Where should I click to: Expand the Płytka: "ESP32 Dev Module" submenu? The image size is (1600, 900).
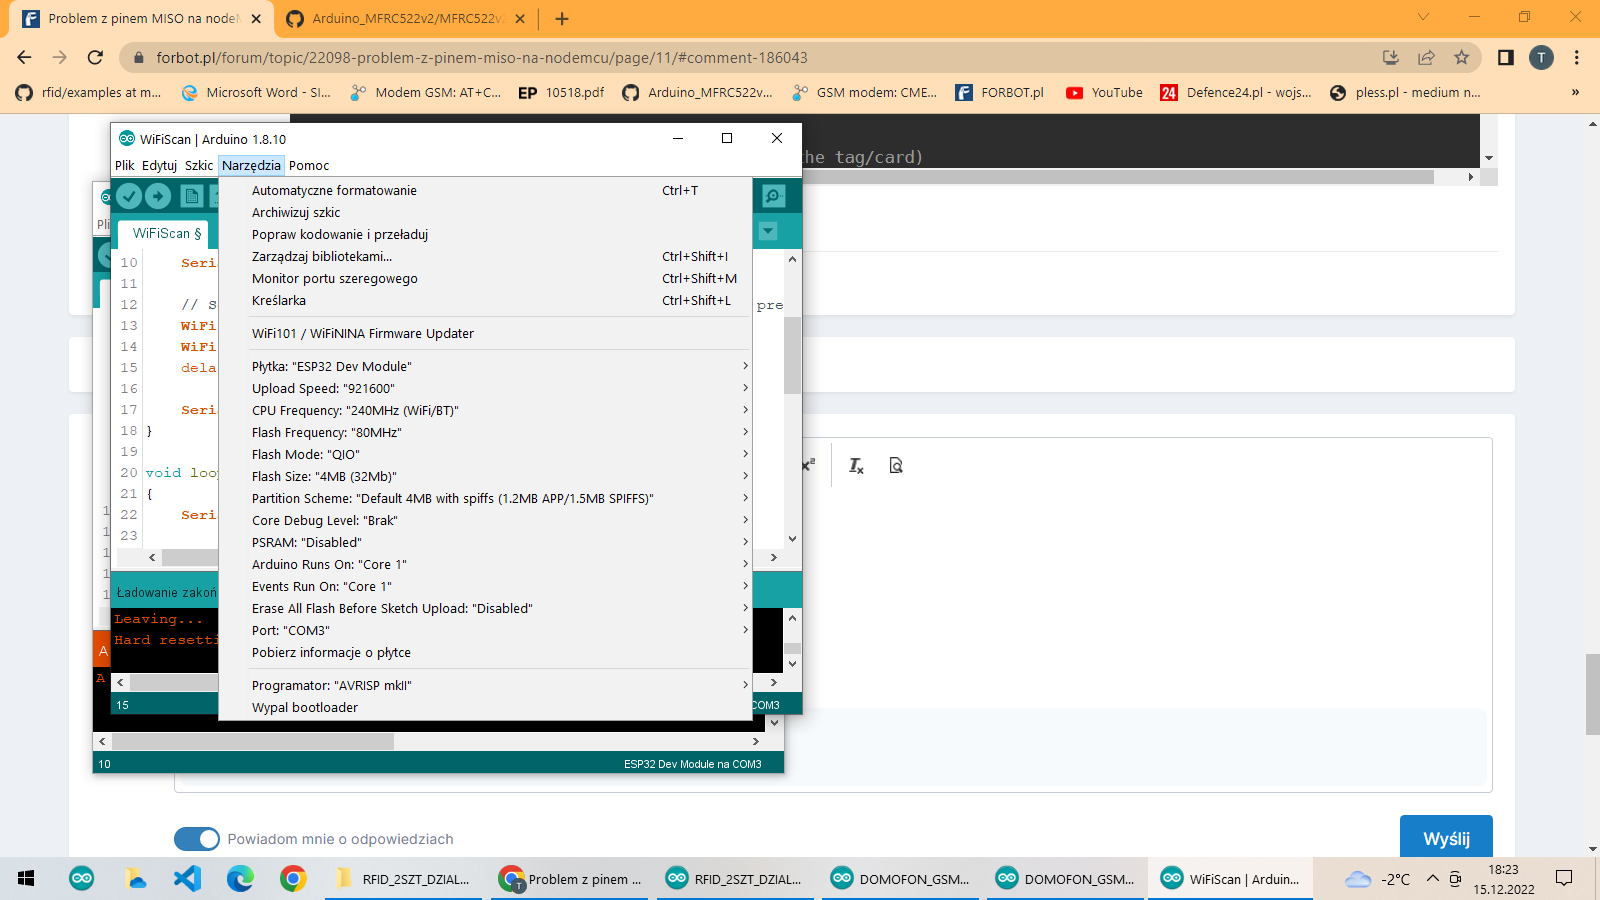(x=485, y=366)
